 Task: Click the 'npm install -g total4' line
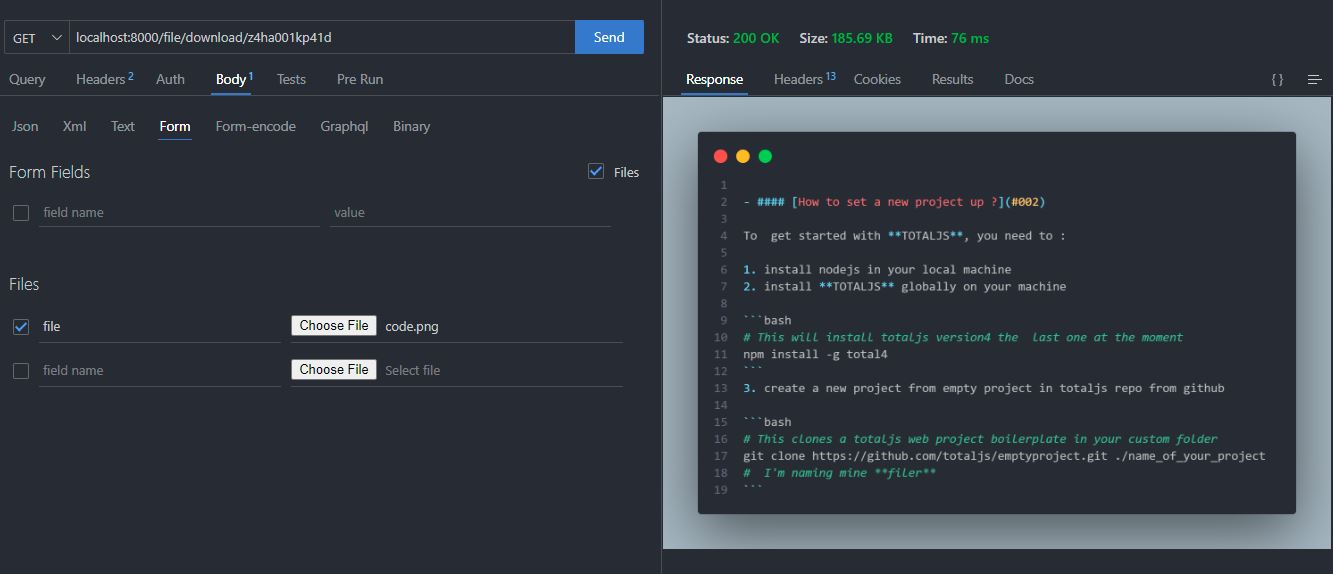pyautogui.click(x=815, y=354)
